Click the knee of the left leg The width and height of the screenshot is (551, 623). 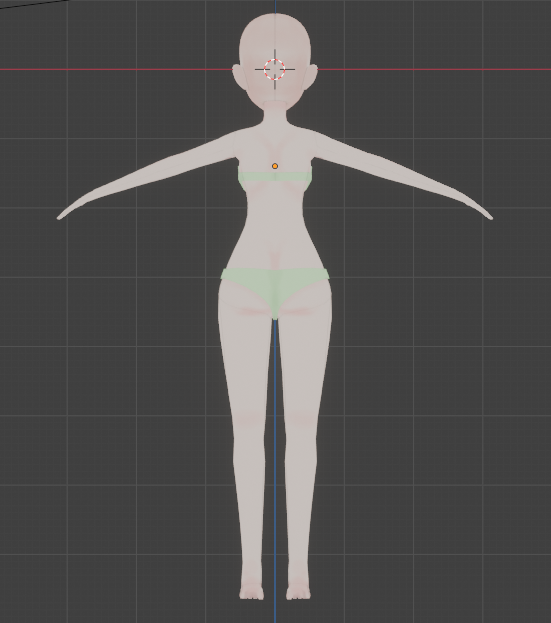(249, 419)
